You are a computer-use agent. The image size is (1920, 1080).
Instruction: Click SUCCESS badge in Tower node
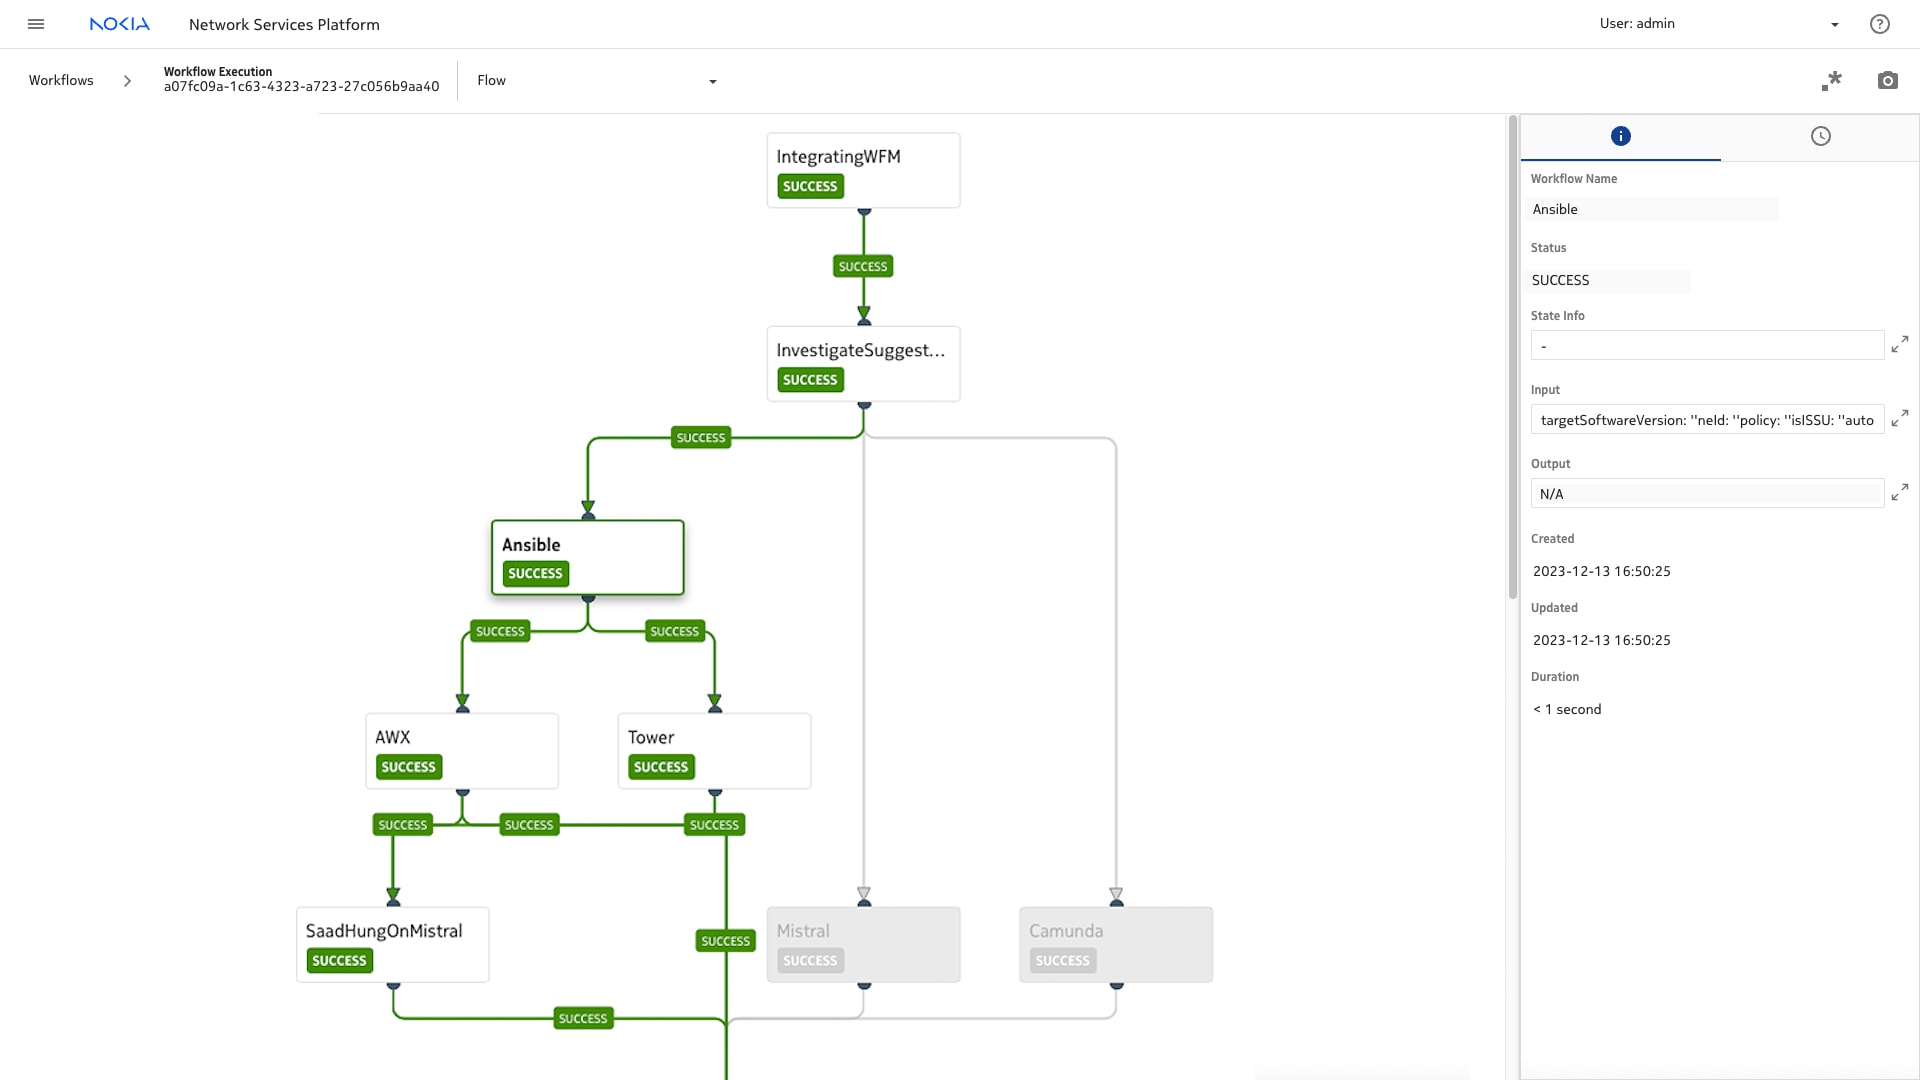pos(661,767)
